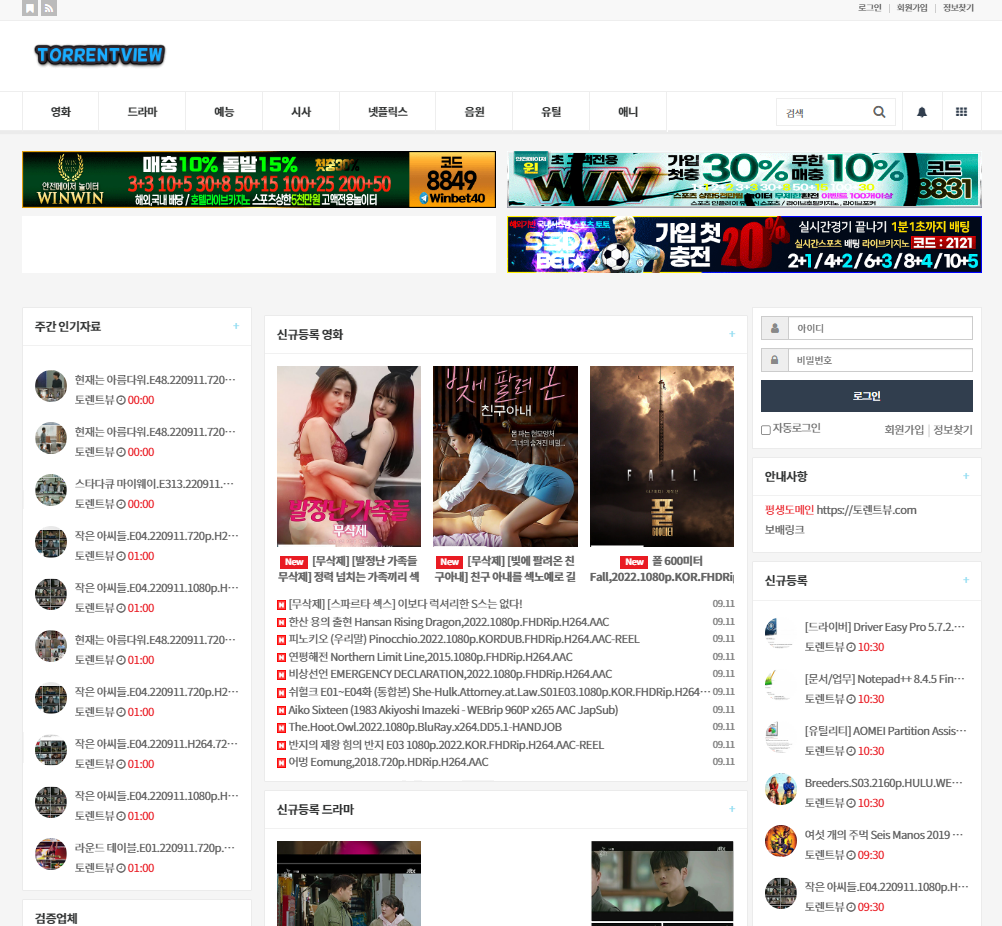Open the 드라마 navigation menu
The height and width of the screenshot is (926, 1002).
tap(142, 112)
